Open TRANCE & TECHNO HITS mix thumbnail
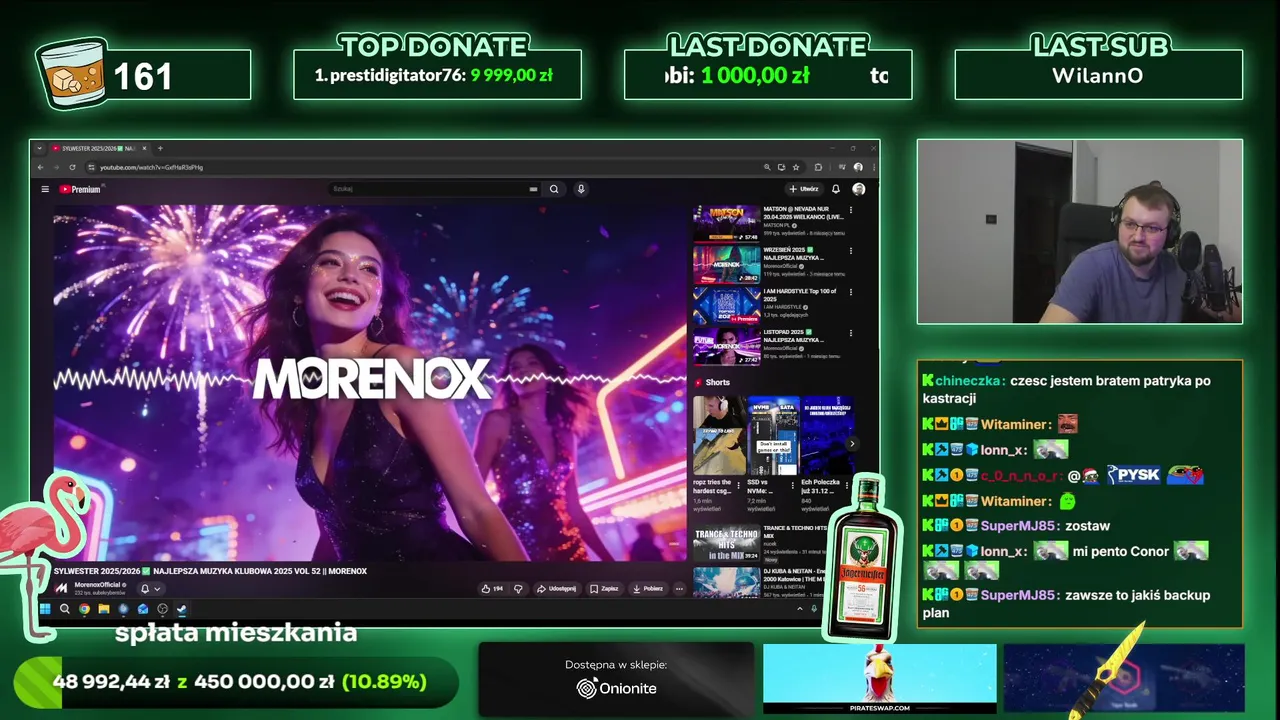Image resolution: width=1280 pixels, height=720 pixels. tap(727, 543)
